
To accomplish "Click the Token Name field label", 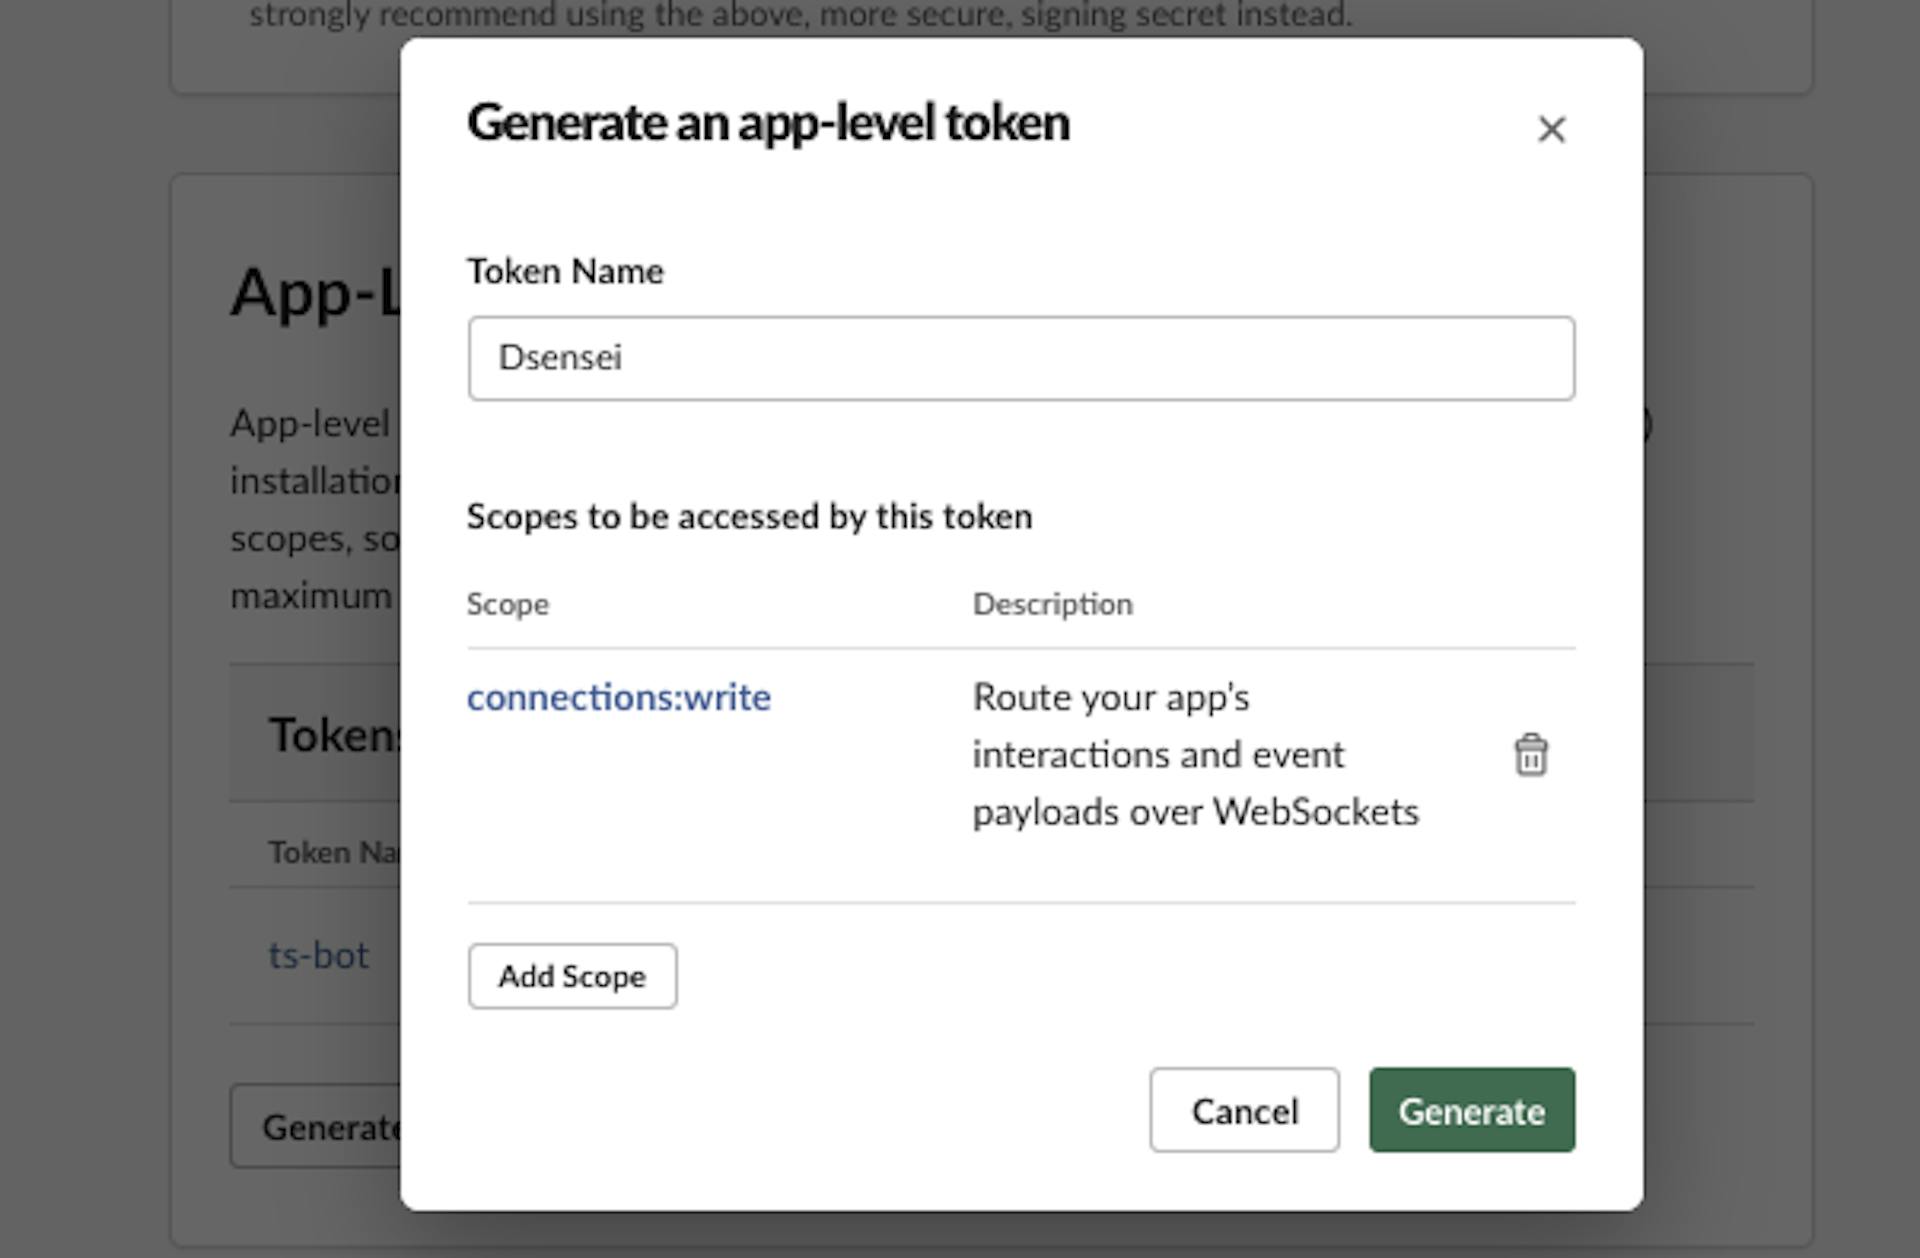I will coord(564,271).
